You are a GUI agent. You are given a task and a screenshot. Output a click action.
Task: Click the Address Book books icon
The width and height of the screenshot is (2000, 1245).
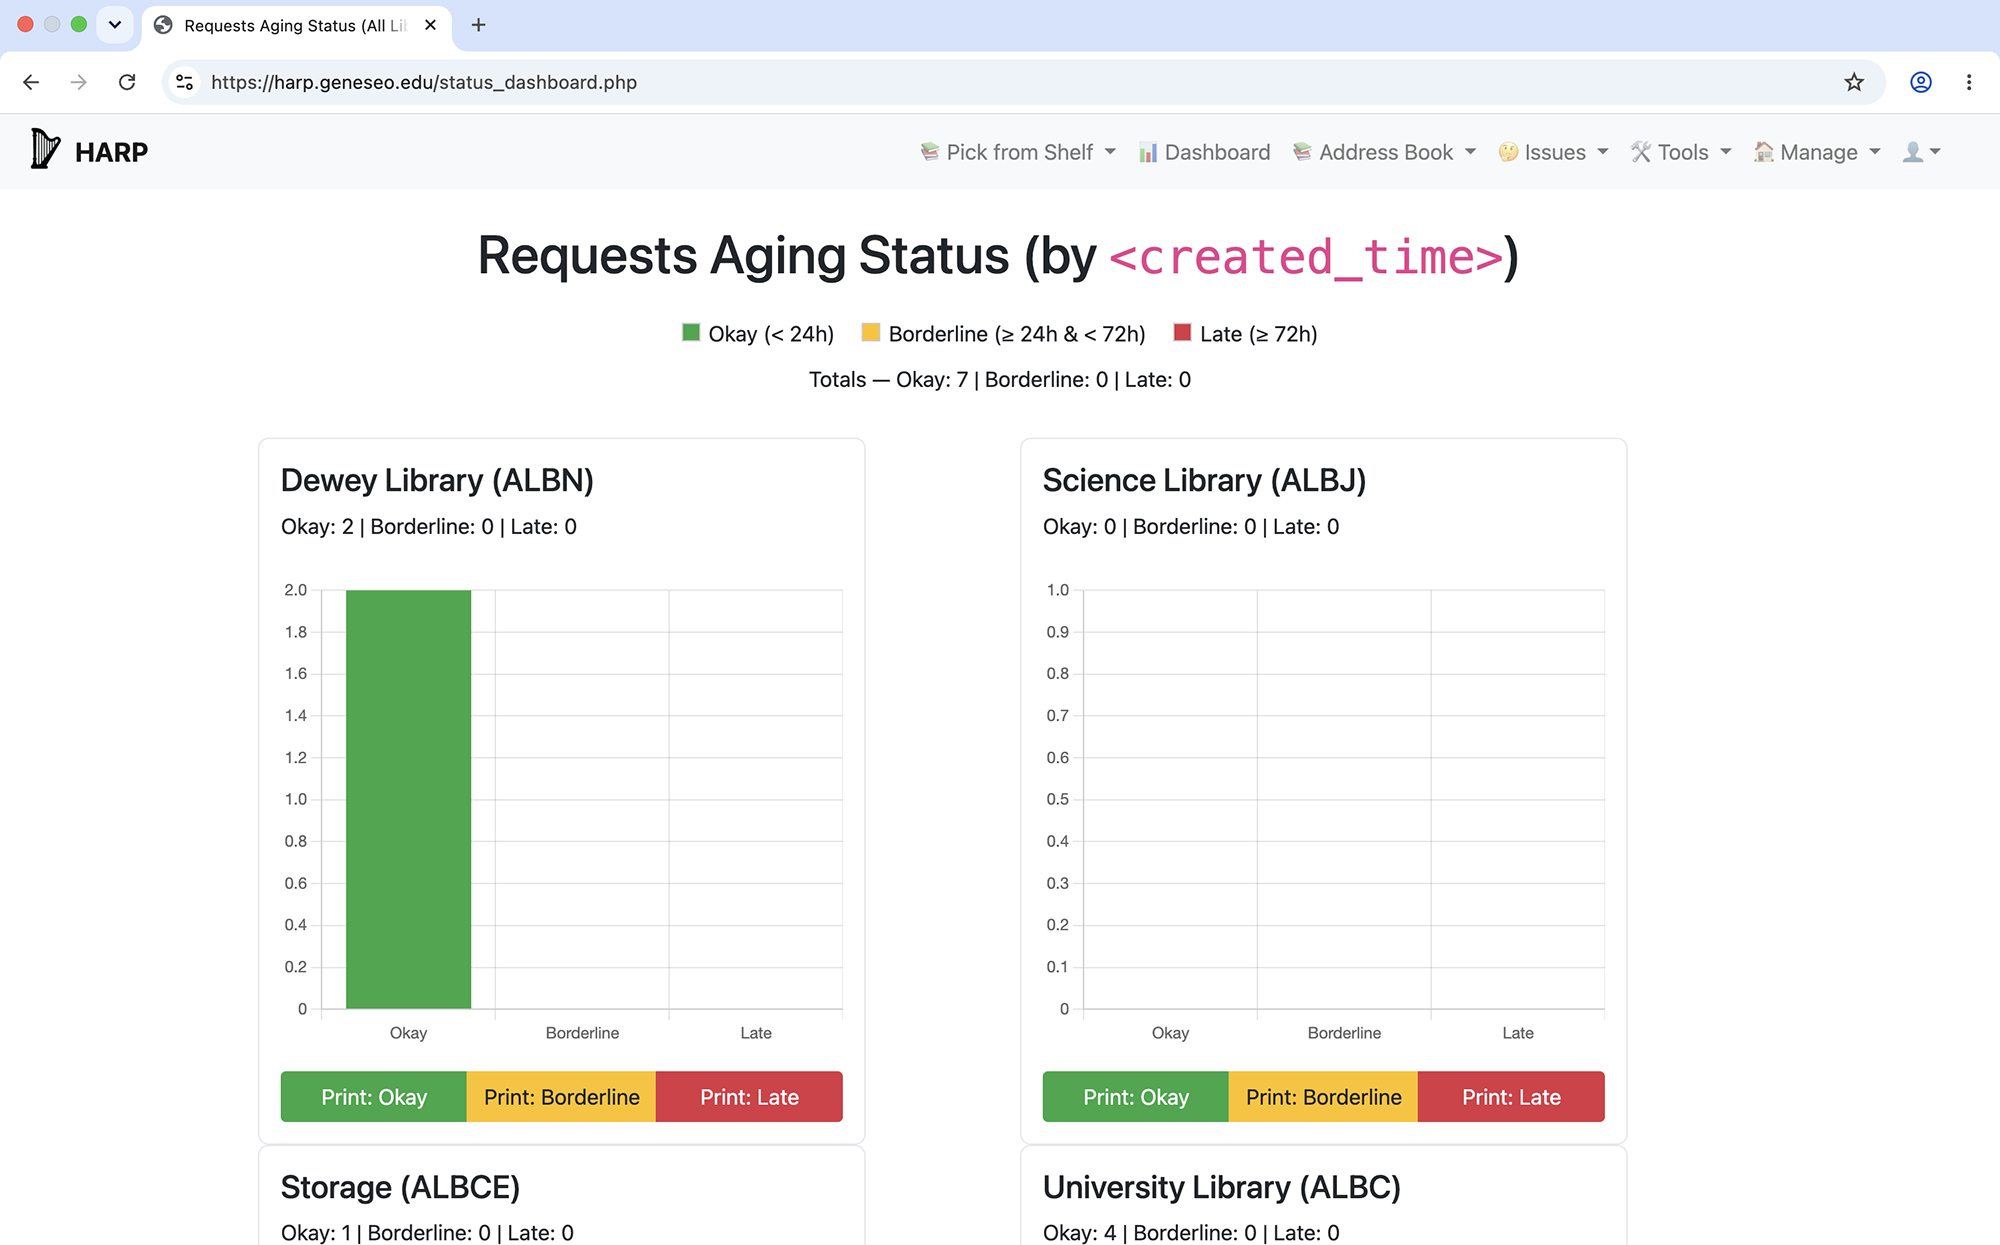(x=1302, y=152)
